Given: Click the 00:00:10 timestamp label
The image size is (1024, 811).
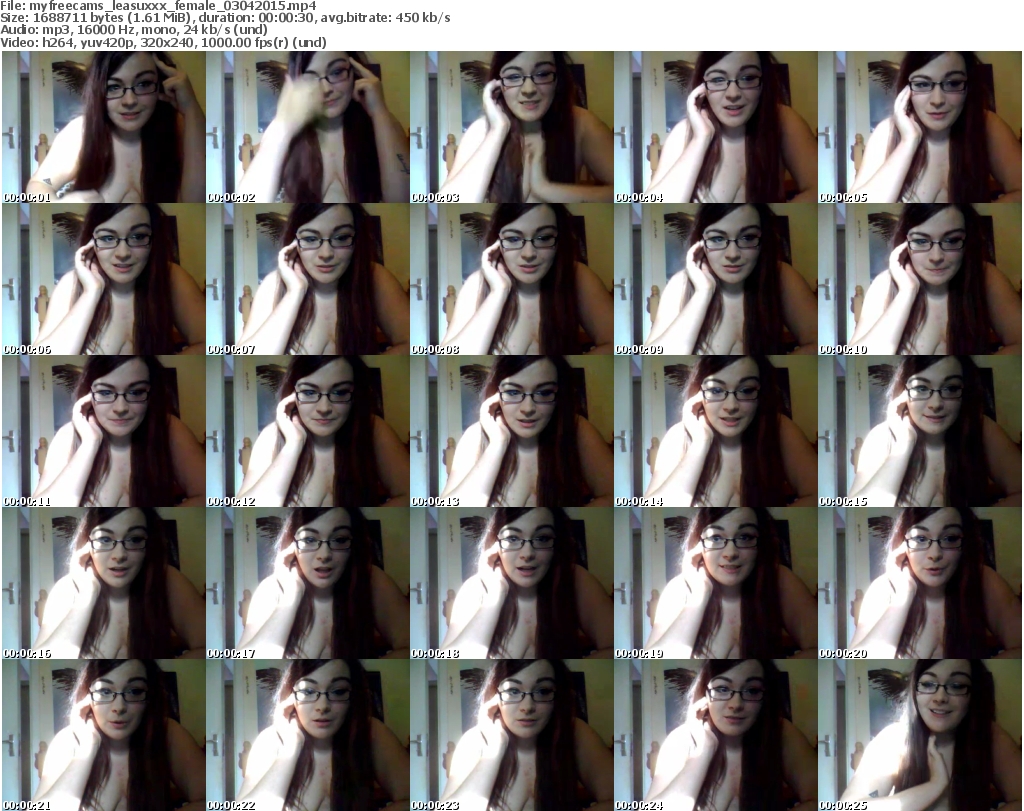Looking at the screenshot, I should 843,350.
